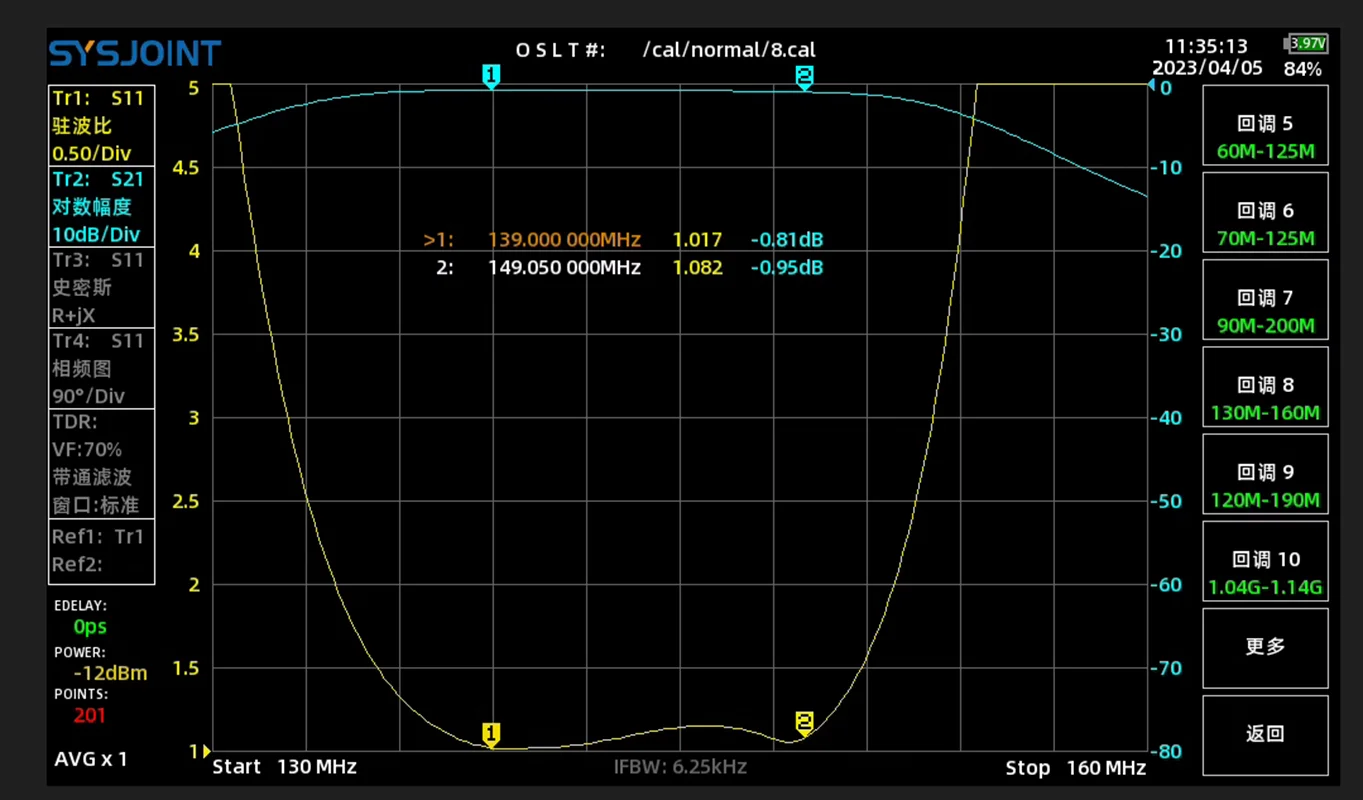Select the active marker 1 readout row
This screenshot has height=800, width=1363.
(x=623, y=240)
